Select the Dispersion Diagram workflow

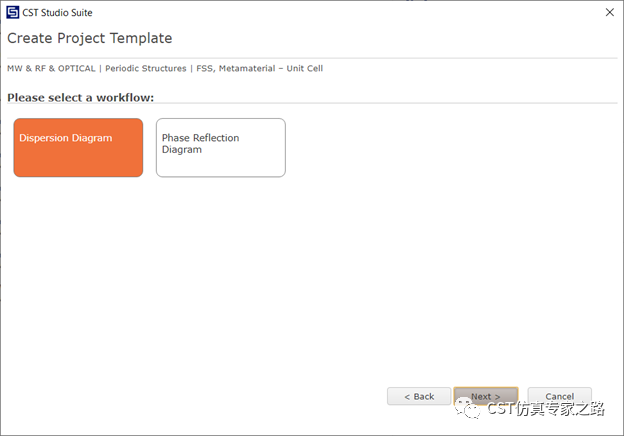click(x=78, y=148)
